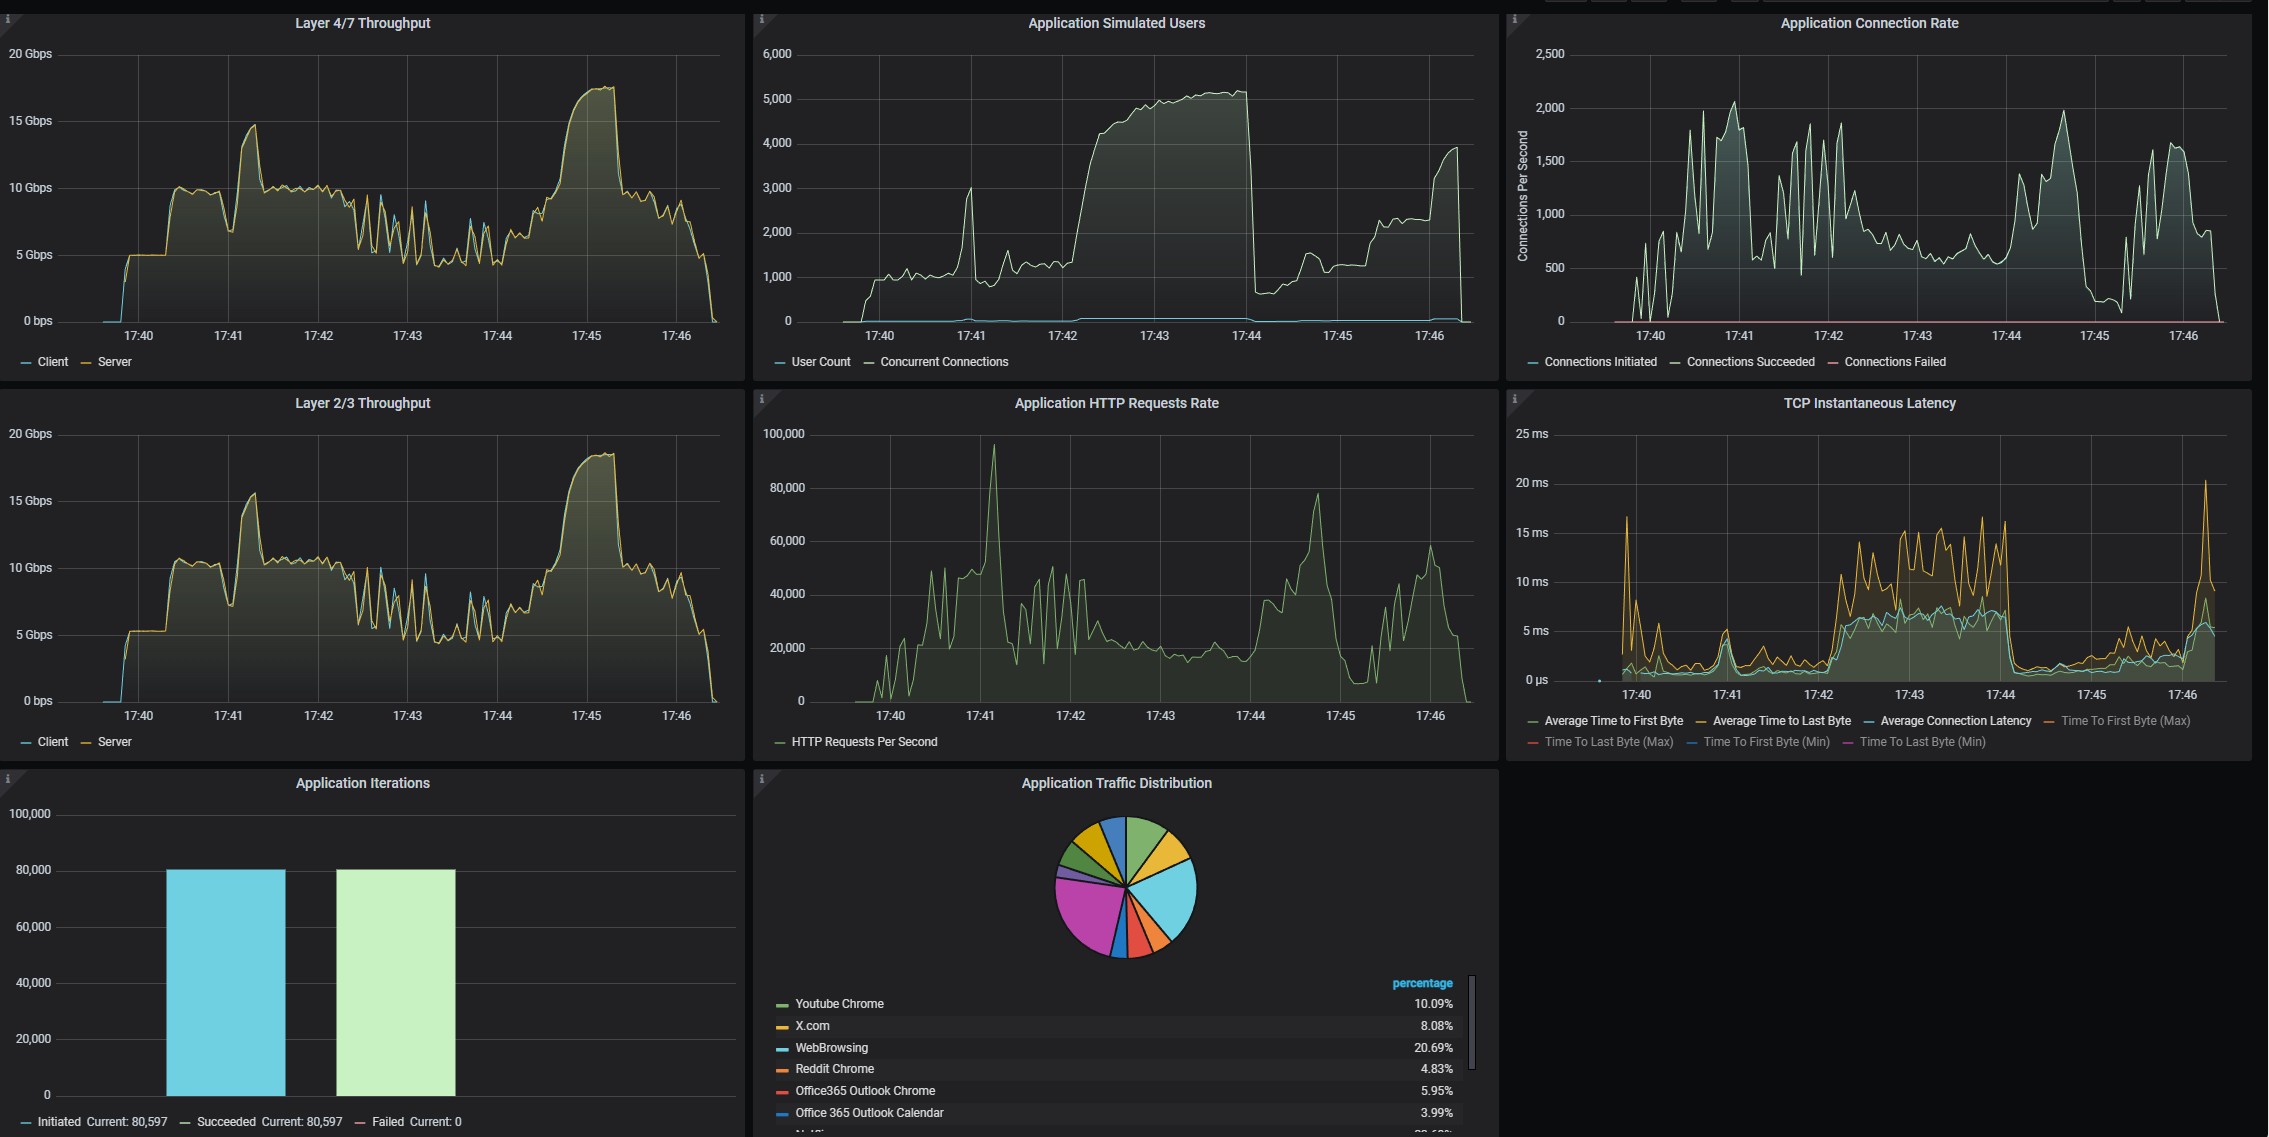Open Application Iterations panel title menu

[362, 783]
